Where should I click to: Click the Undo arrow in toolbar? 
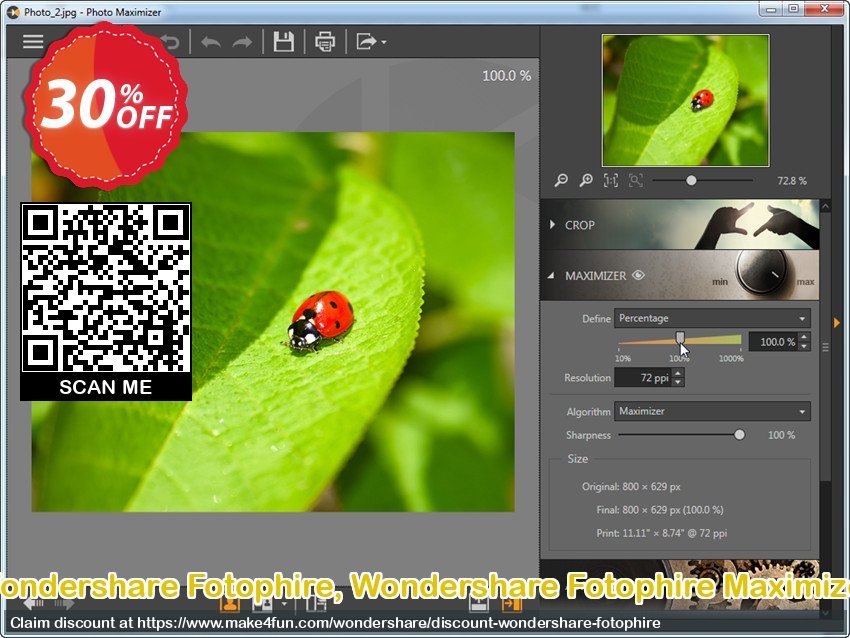pyautogui.click(x=211, y=42)
